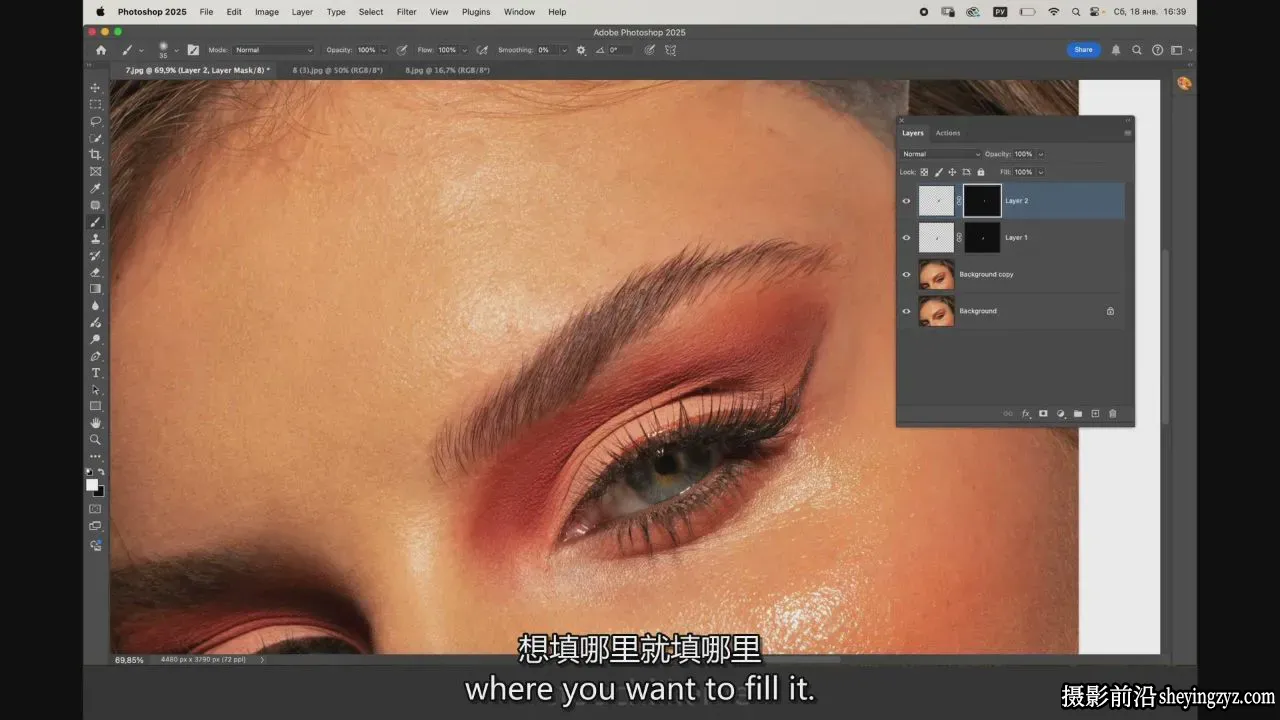Select the Hand tool
This screenshot has height=720, width=1280.
point(96,423)
